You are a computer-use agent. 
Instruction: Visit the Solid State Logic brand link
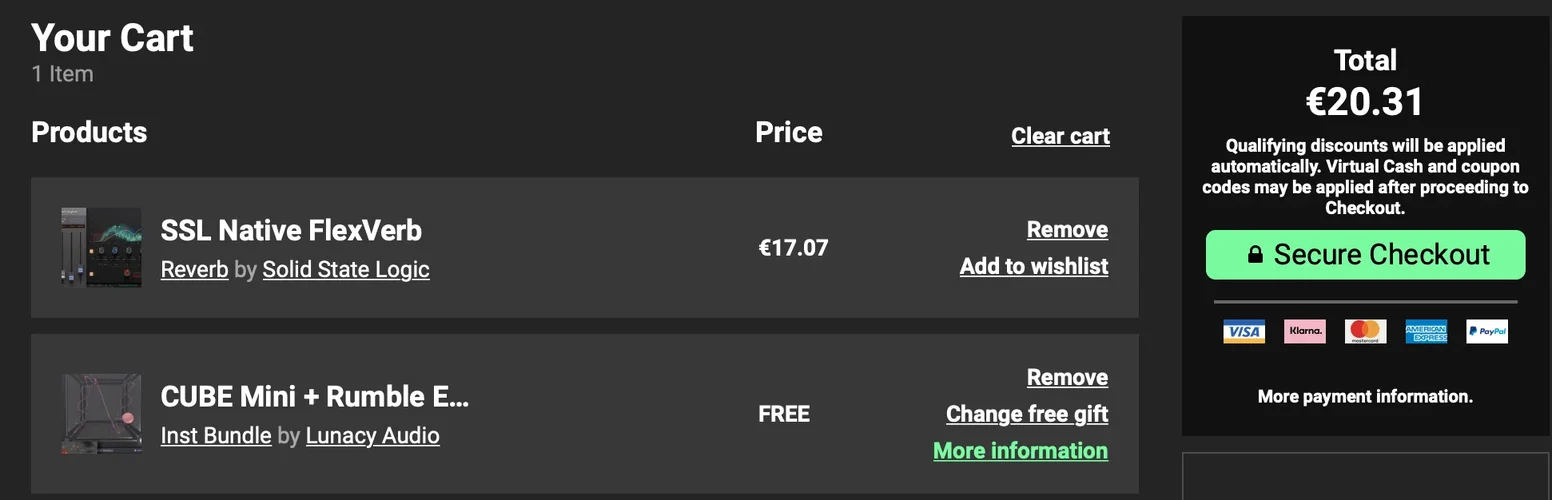[x=346, y=270]
